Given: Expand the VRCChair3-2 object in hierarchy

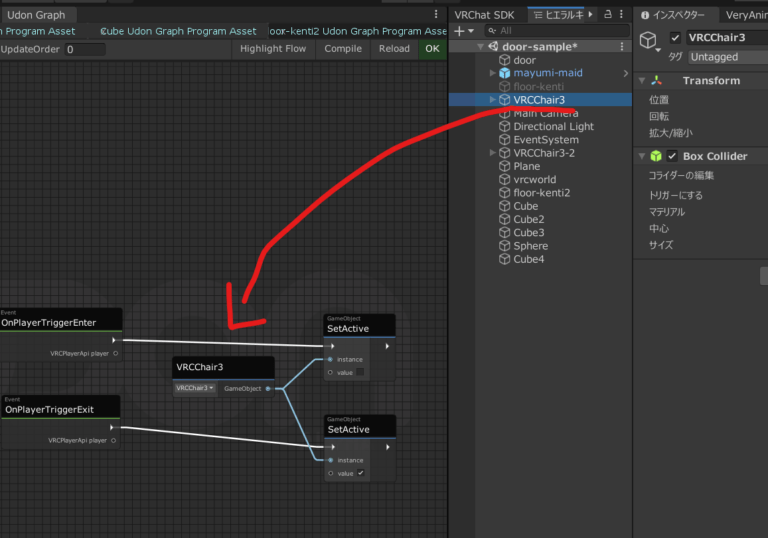Looking at the screenshot, I should (491, 153).
